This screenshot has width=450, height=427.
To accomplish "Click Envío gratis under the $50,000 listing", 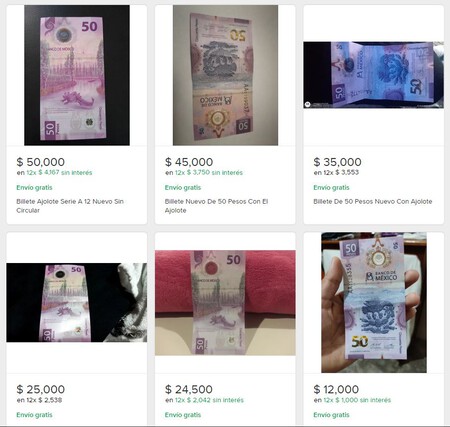I will [x=34, y=187].
